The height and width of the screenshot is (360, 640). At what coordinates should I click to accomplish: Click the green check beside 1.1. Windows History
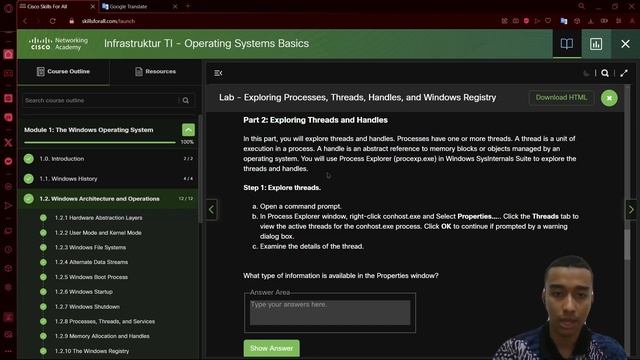(x=29, y=179)
